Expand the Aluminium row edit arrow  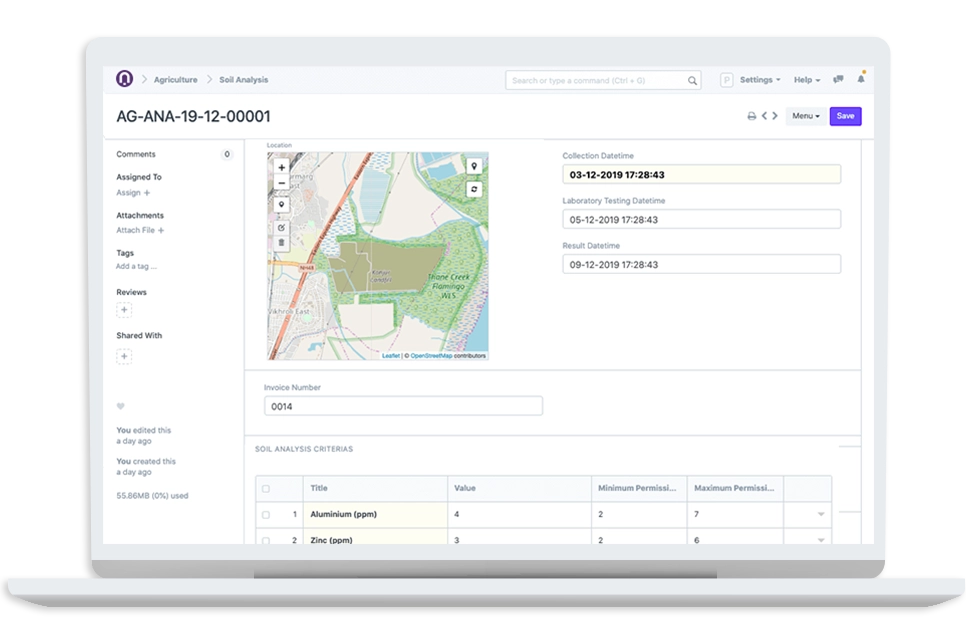[821, 514]
